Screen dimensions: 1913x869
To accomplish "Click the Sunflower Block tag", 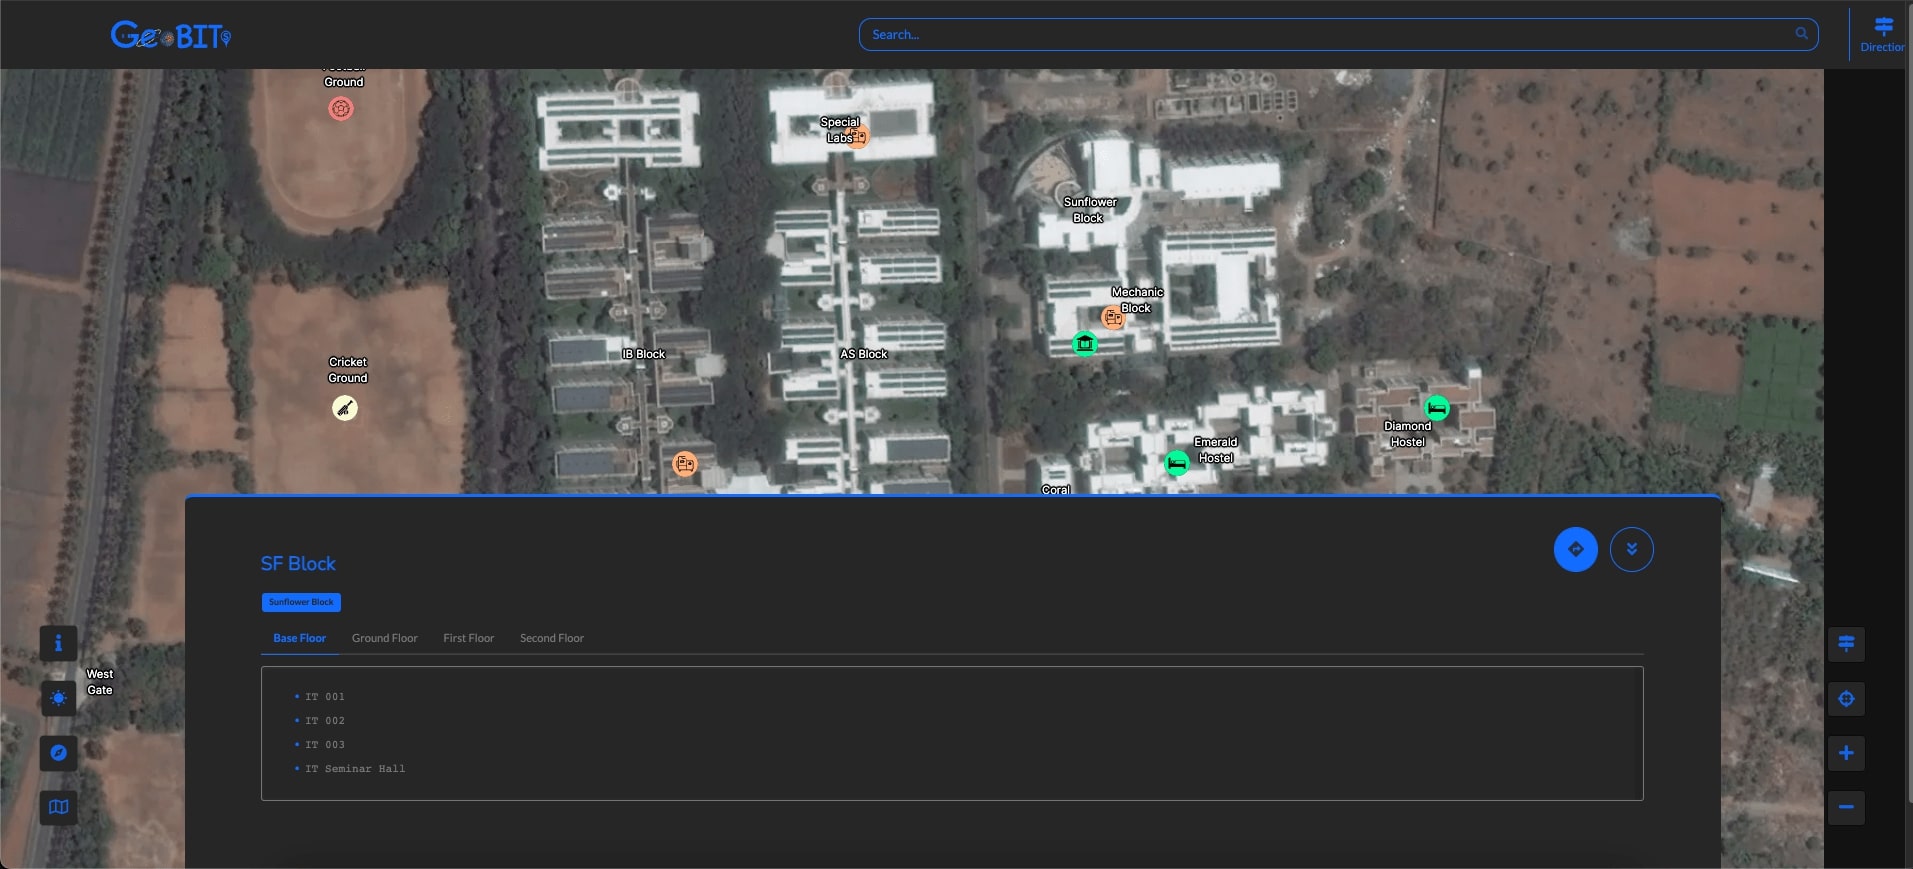I will tap(301, 602).
